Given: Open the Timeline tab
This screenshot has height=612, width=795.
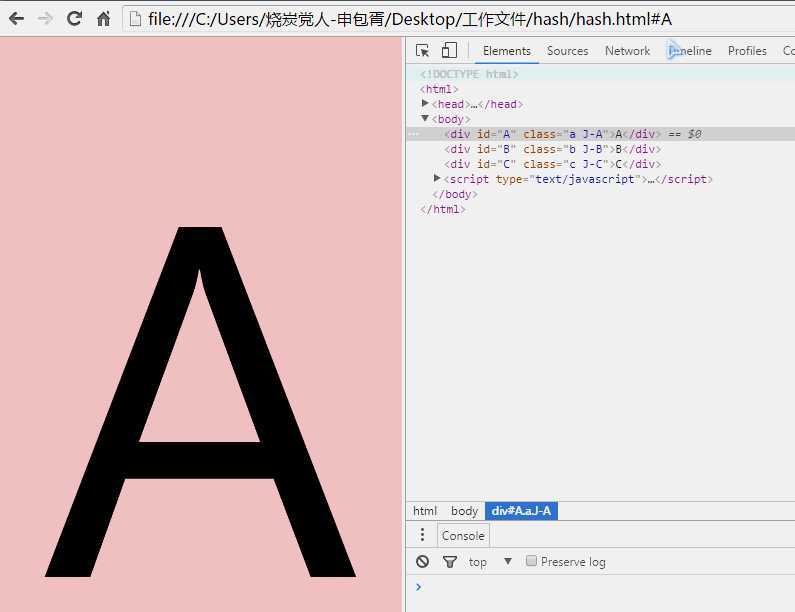Looking at the screenshot, I should point(690,51).
